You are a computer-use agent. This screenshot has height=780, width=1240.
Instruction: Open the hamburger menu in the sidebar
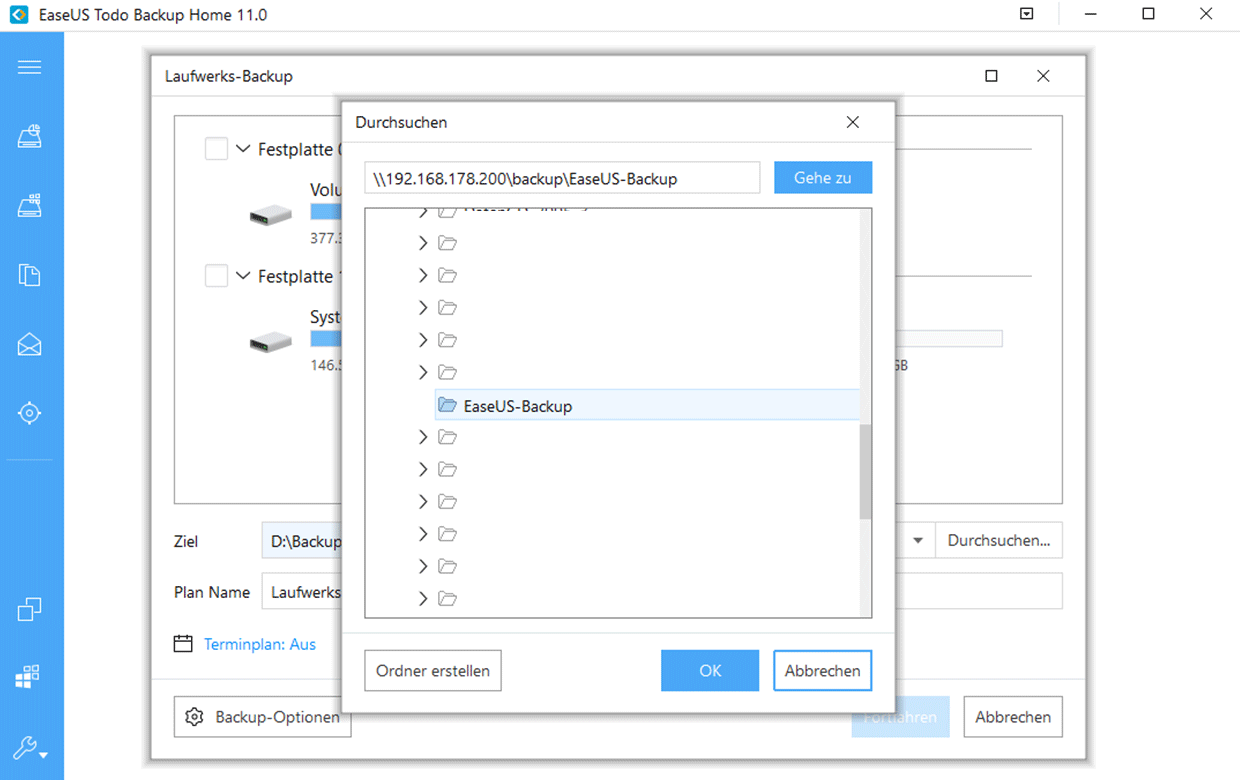30,68
